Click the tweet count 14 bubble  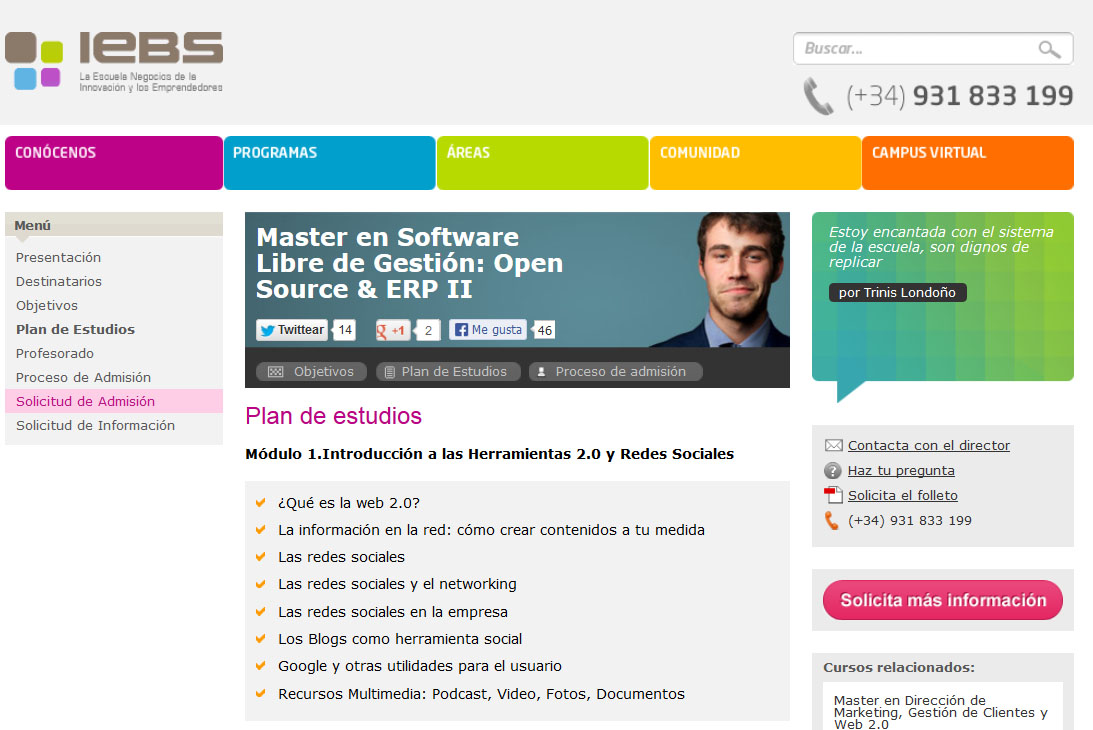[344, 330]
